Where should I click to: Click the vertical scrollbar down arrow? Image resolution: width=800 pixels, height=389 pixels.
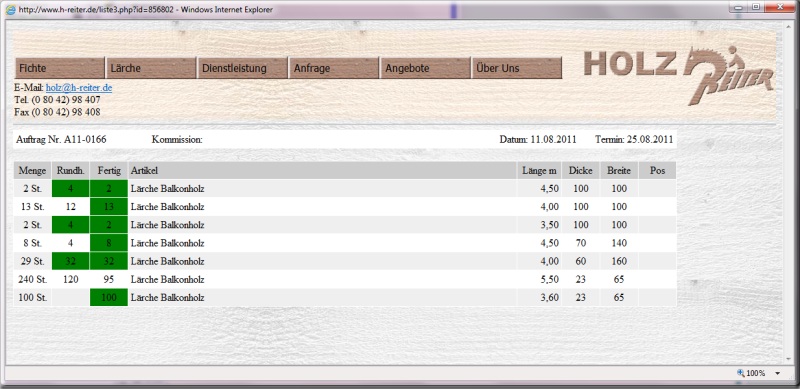point(788,359)
